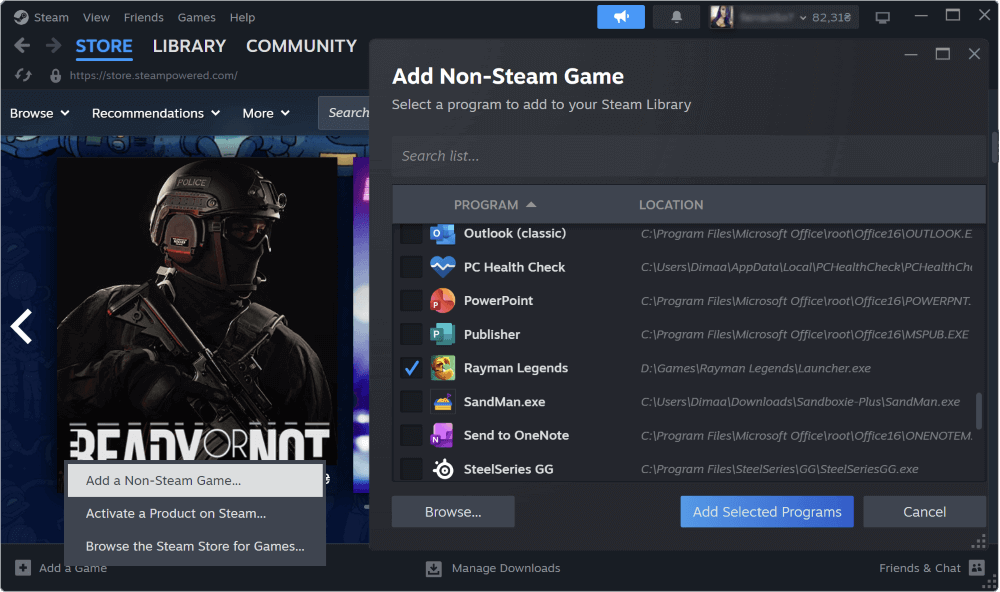1000x592 pixels.
Task: Open the Friends & Chat icon
Action: 977,568
